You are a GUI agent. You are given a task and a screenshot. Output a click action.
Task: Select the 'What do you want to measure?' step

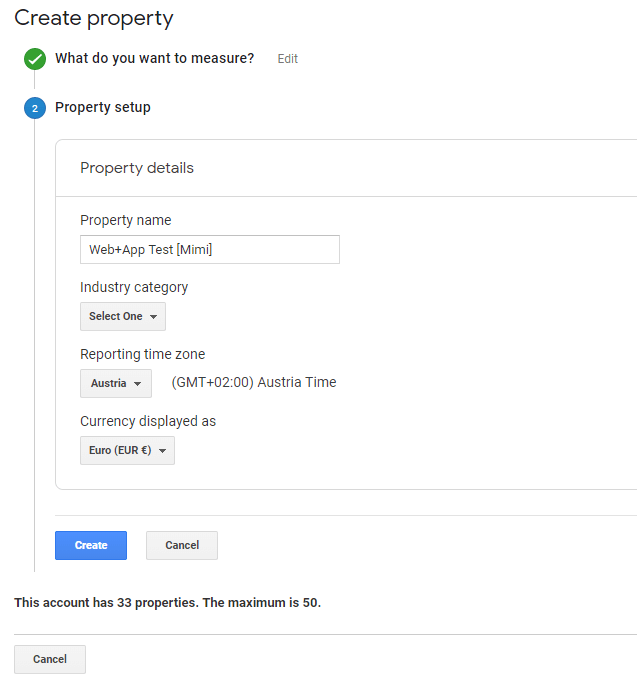154,59
